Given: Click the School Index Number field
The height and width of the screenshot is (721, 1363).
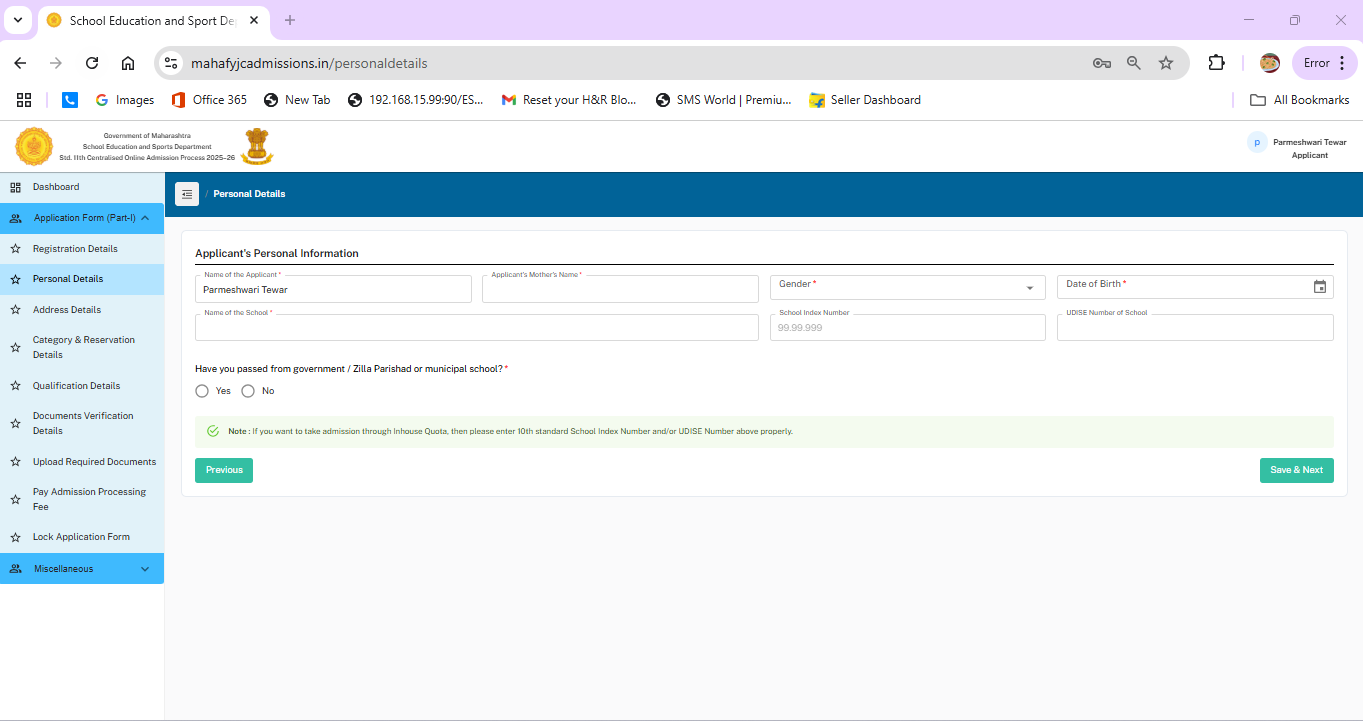Looking at the screenshot, I should [x=908, y=328].
